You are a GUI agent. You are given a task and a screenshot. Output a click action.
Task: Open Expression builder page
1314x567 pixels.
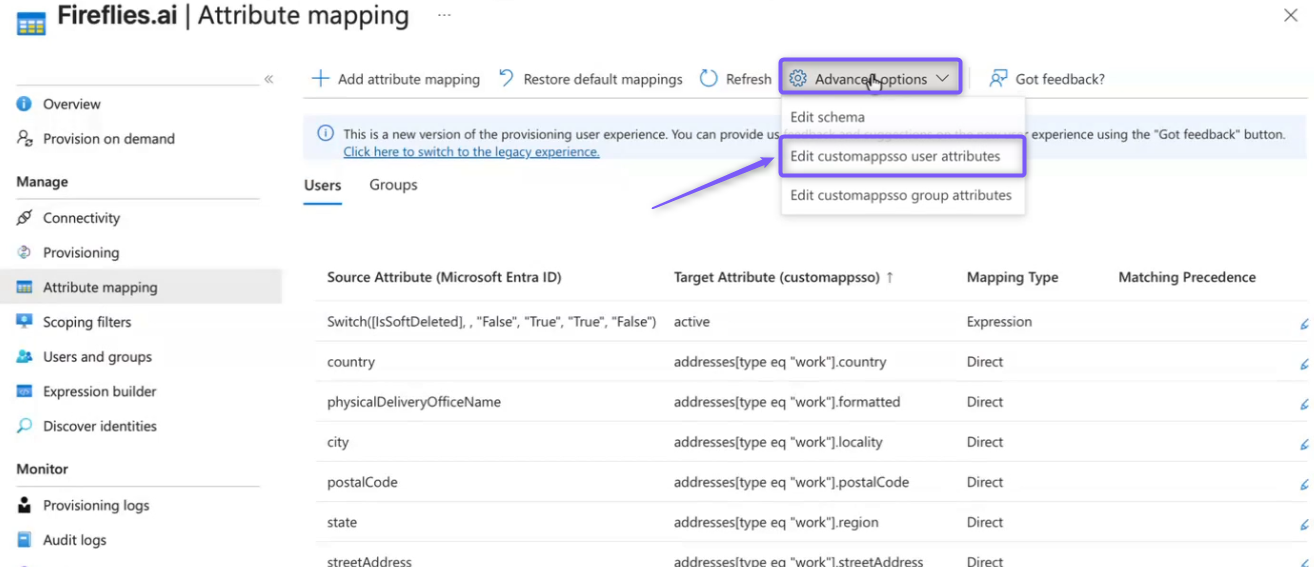(100, 391)
